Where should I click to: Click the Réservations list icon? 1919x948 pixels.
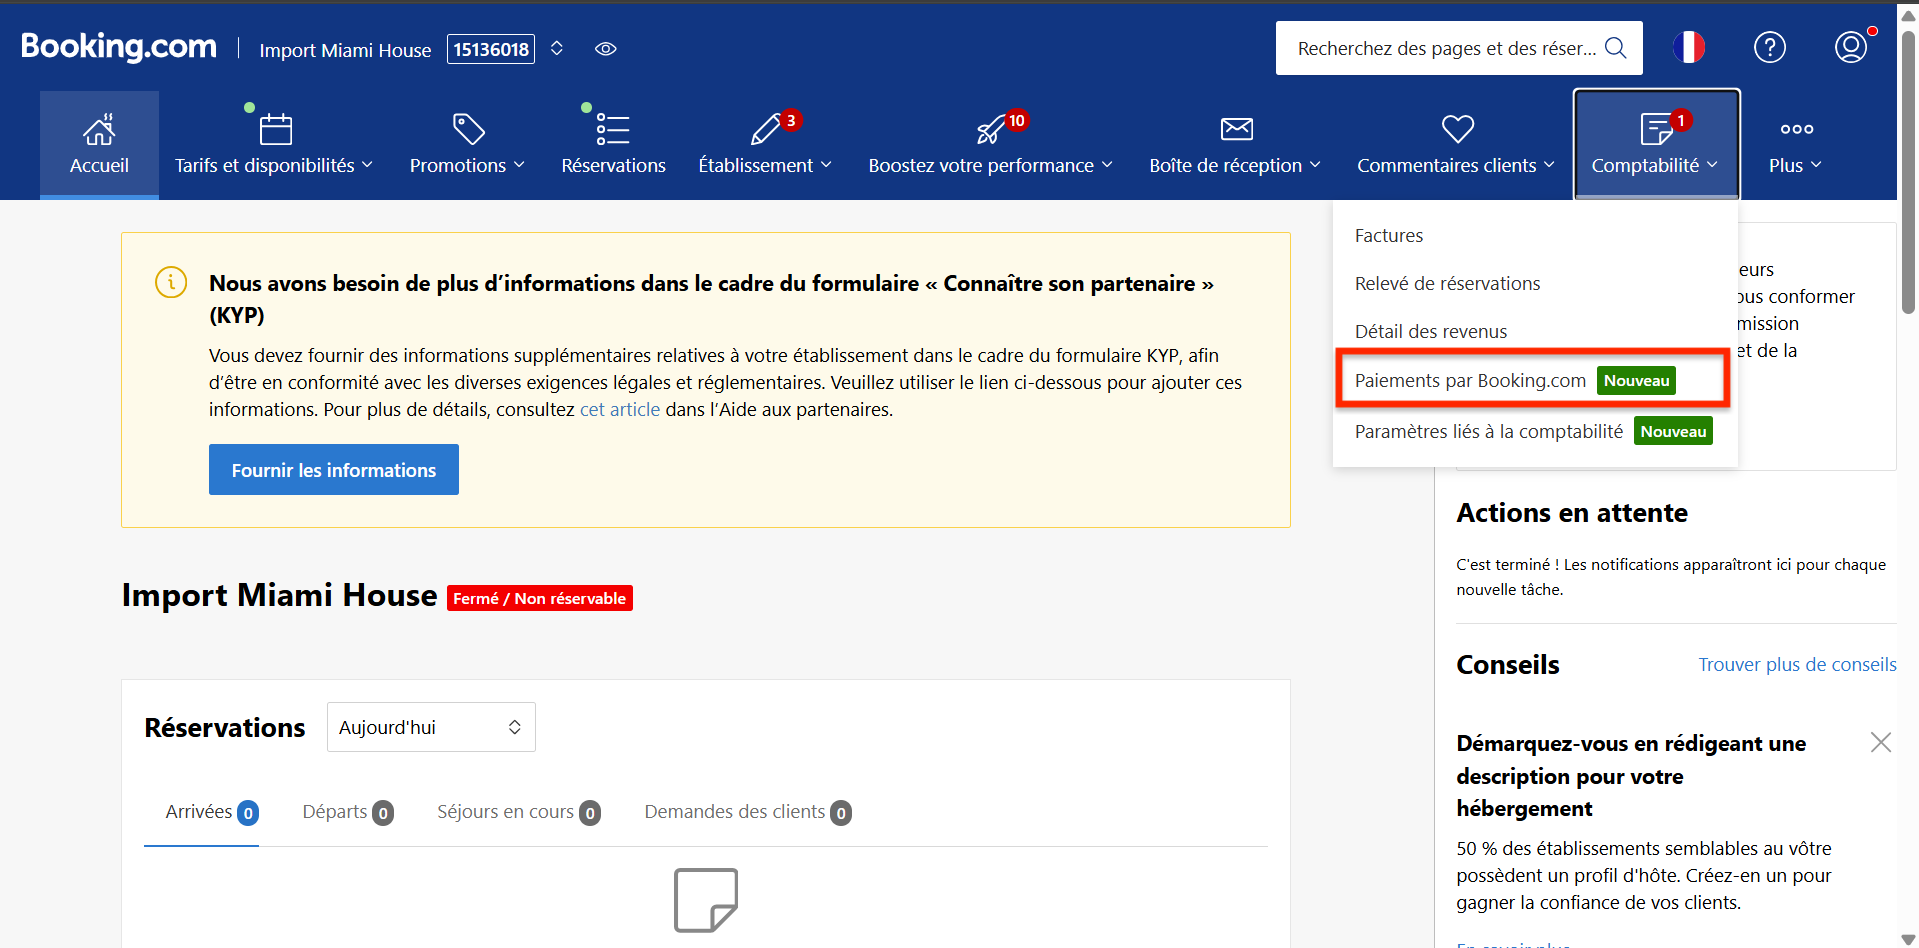pos(612,130)
